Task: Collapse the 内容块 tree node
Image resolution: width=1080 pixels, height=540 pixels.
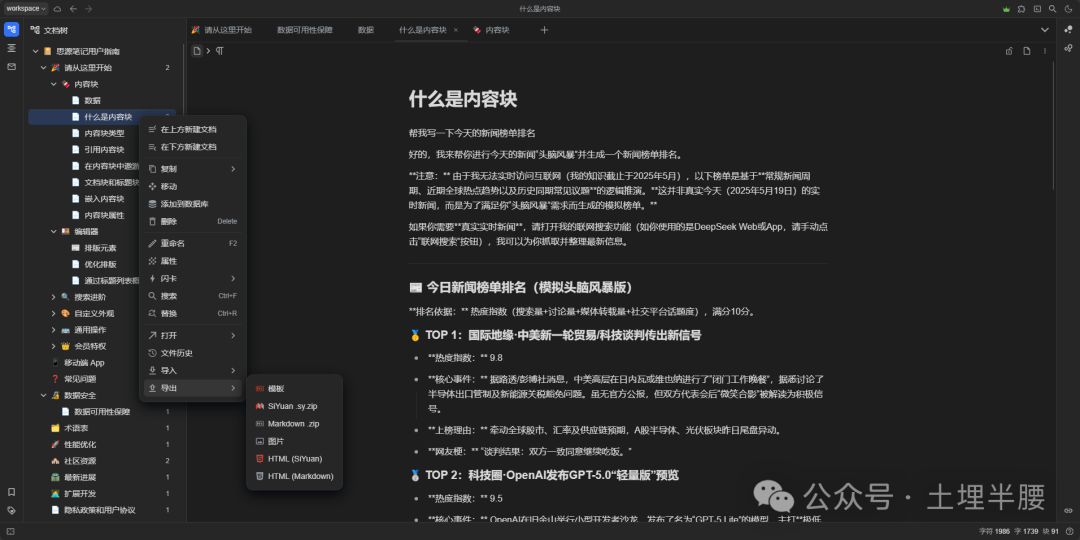Action: (54, 84)
